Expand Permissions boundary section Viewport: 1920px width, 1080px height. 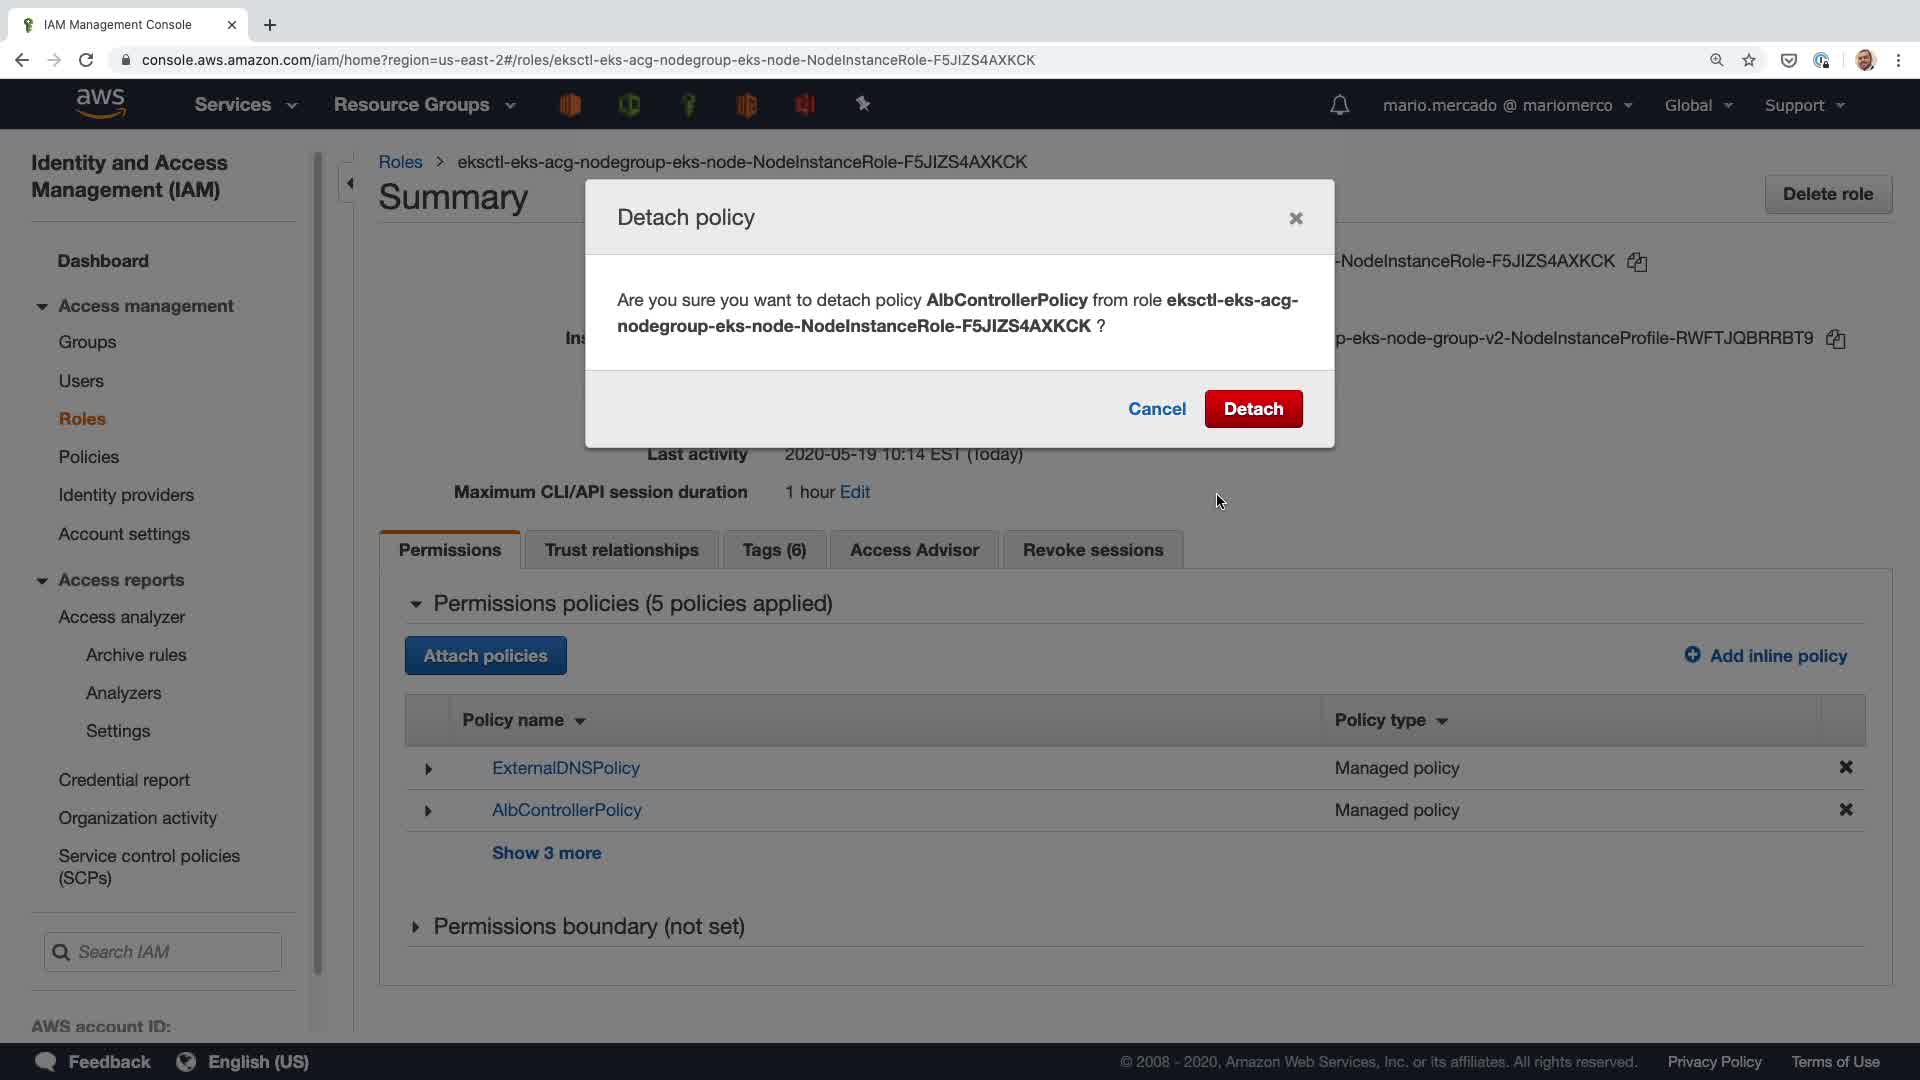tap(415, 927)
